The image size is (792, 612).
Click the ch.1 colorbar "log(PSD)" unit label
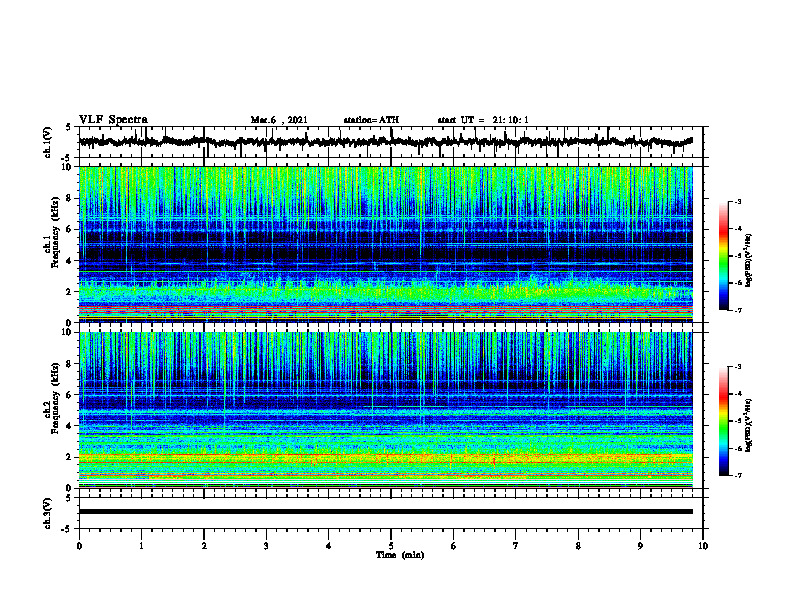(749, 260)
